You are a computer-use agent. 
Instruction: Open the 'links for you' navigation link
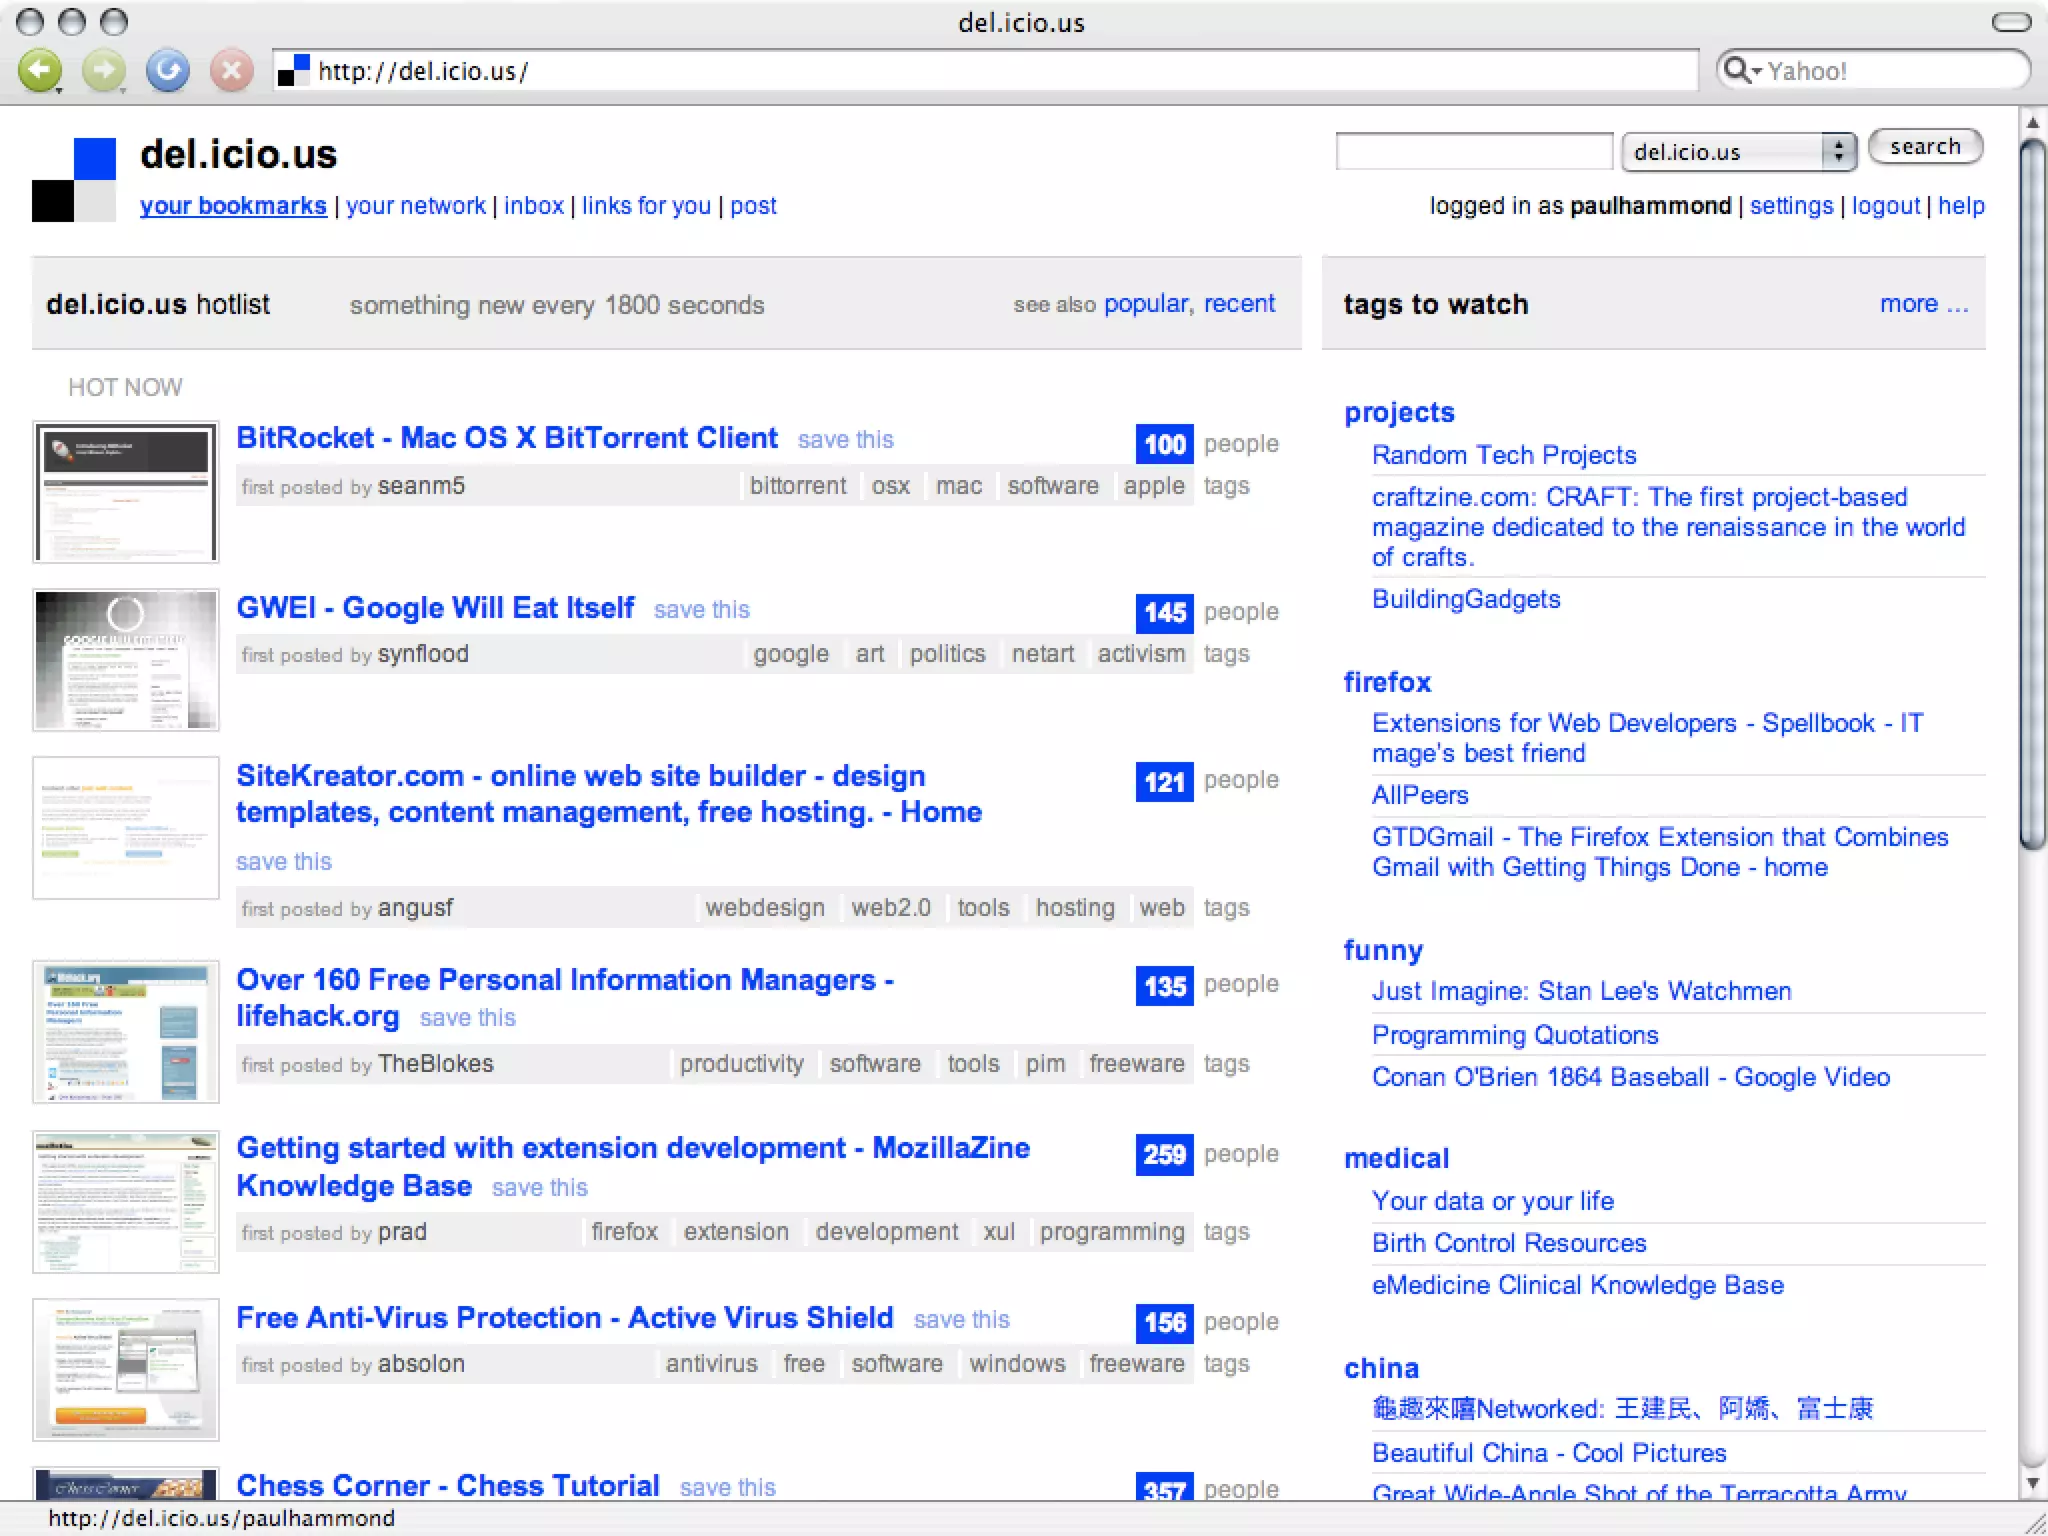click(646, 206)
